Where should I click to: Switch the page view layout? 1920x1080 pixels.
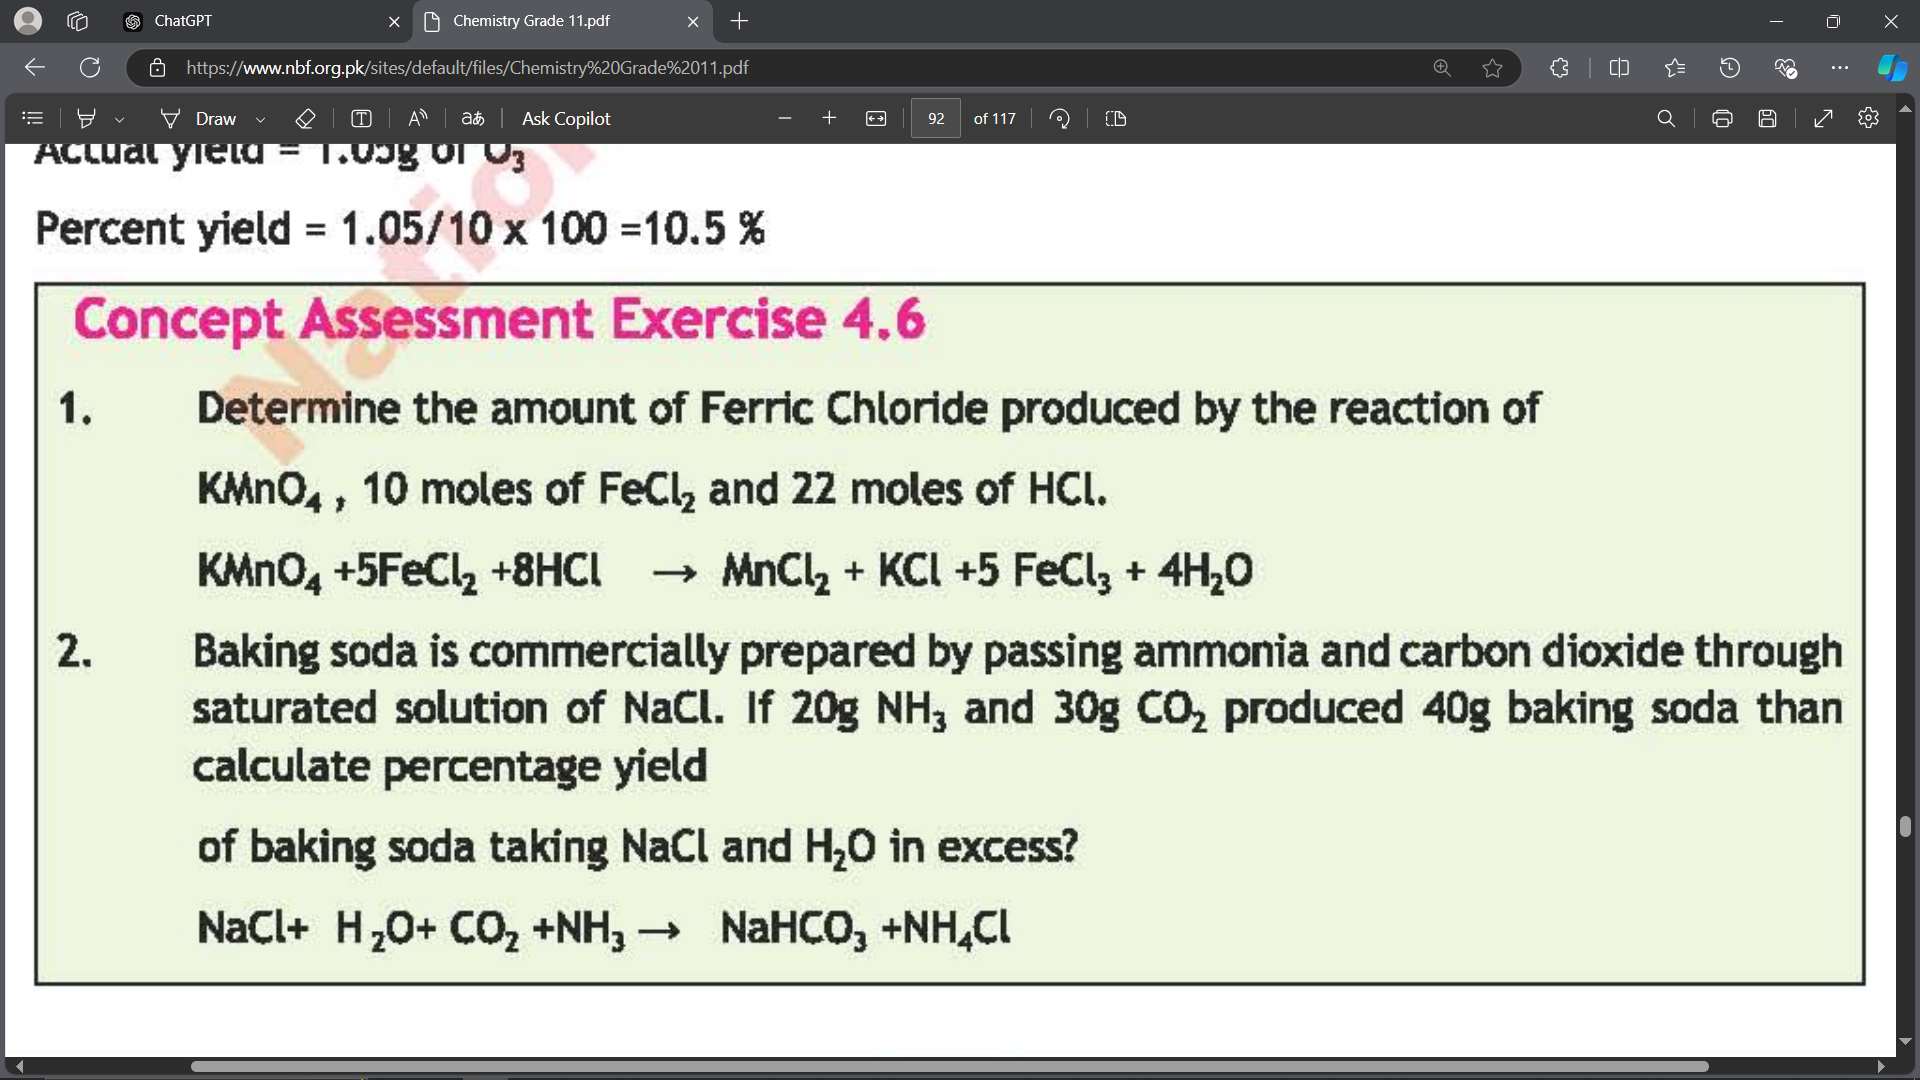click(x=1116, y=118)
